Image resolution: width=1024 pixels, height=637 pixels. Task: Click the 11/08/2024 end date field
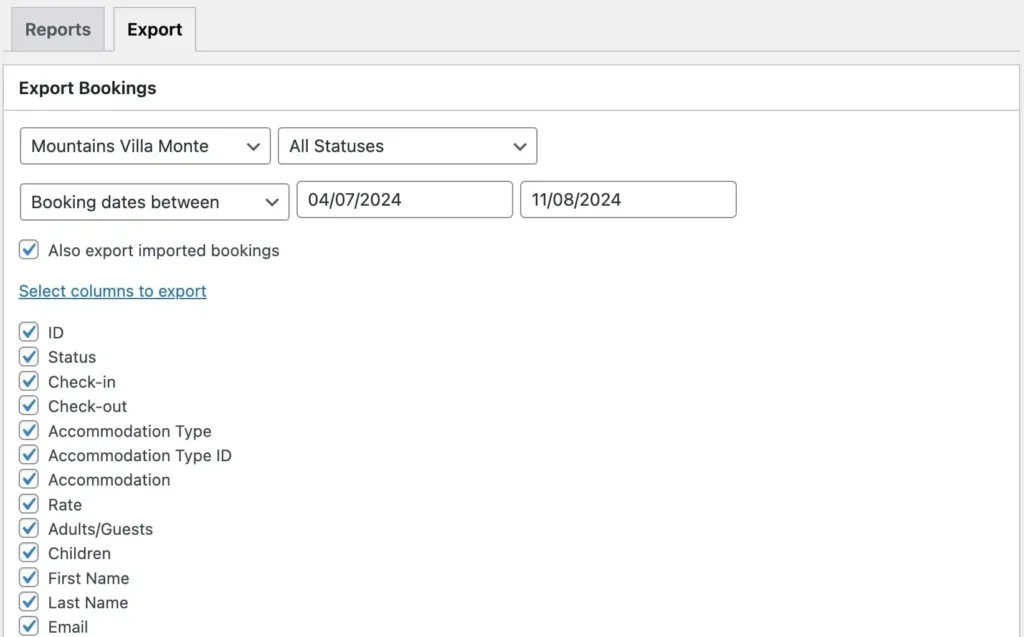[627, 199]
